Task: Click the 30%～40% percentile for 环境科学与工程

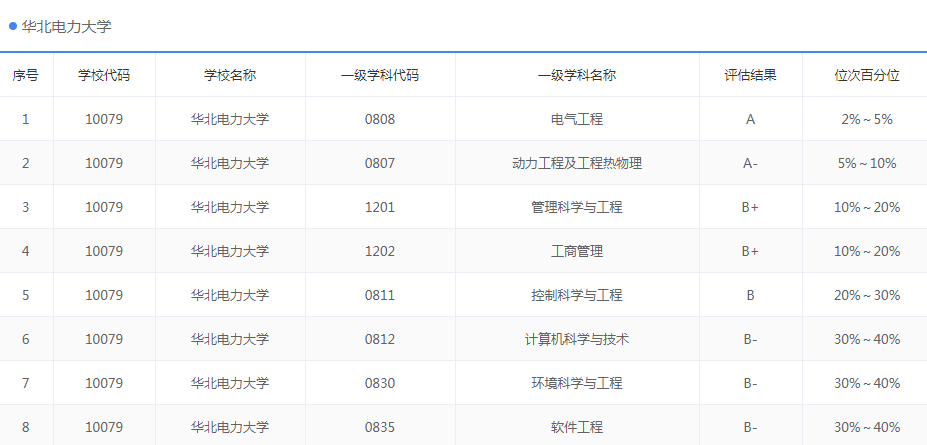Action: point(867,383)
